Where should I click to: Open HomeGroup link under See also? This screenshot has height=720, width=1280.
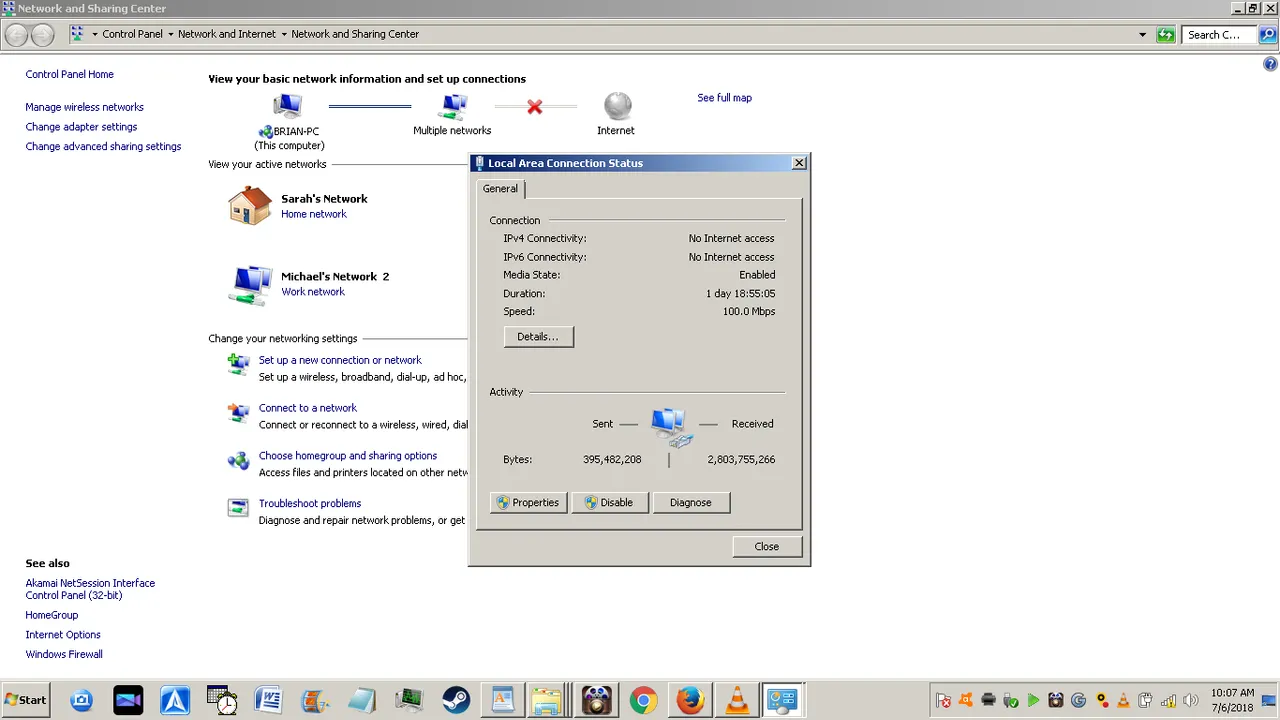pos(52,615)
